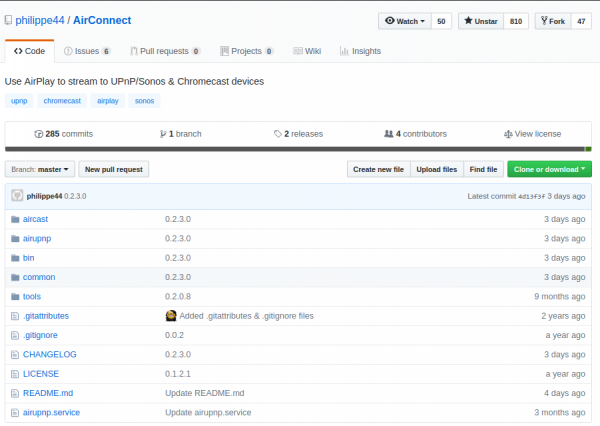The image size is (600, 426).
Task: Expand the Clone or download menu
Action: coord(549,169)
